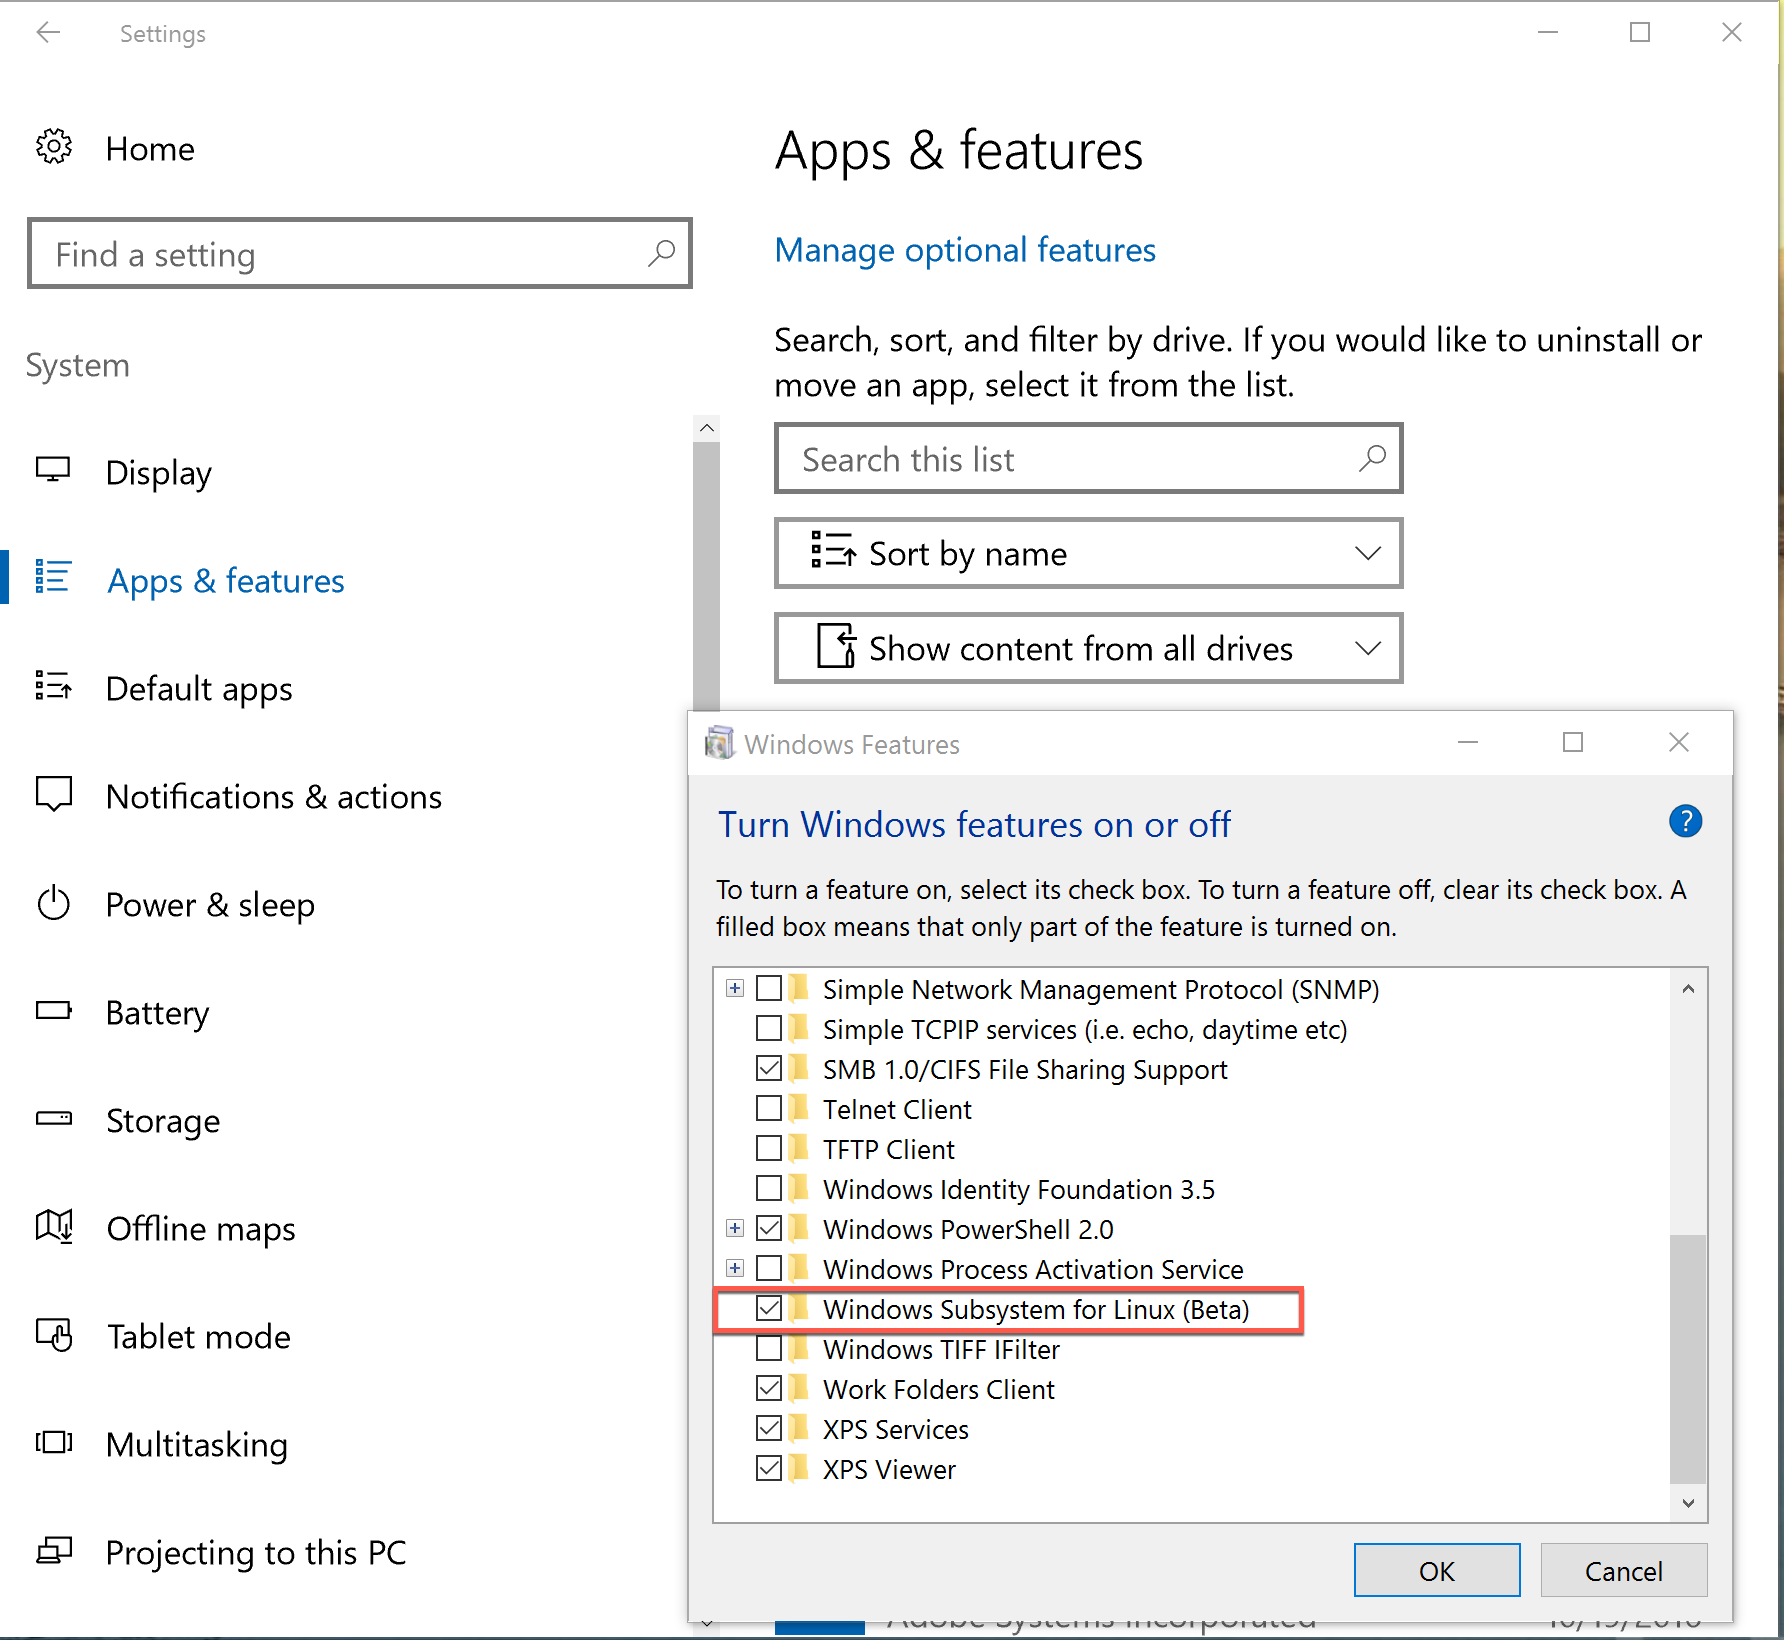Click the Settings sidebar scroll up arrow
This screenshot has height=1640, width=1784.
pyautogui.click(x=707, y=428)
